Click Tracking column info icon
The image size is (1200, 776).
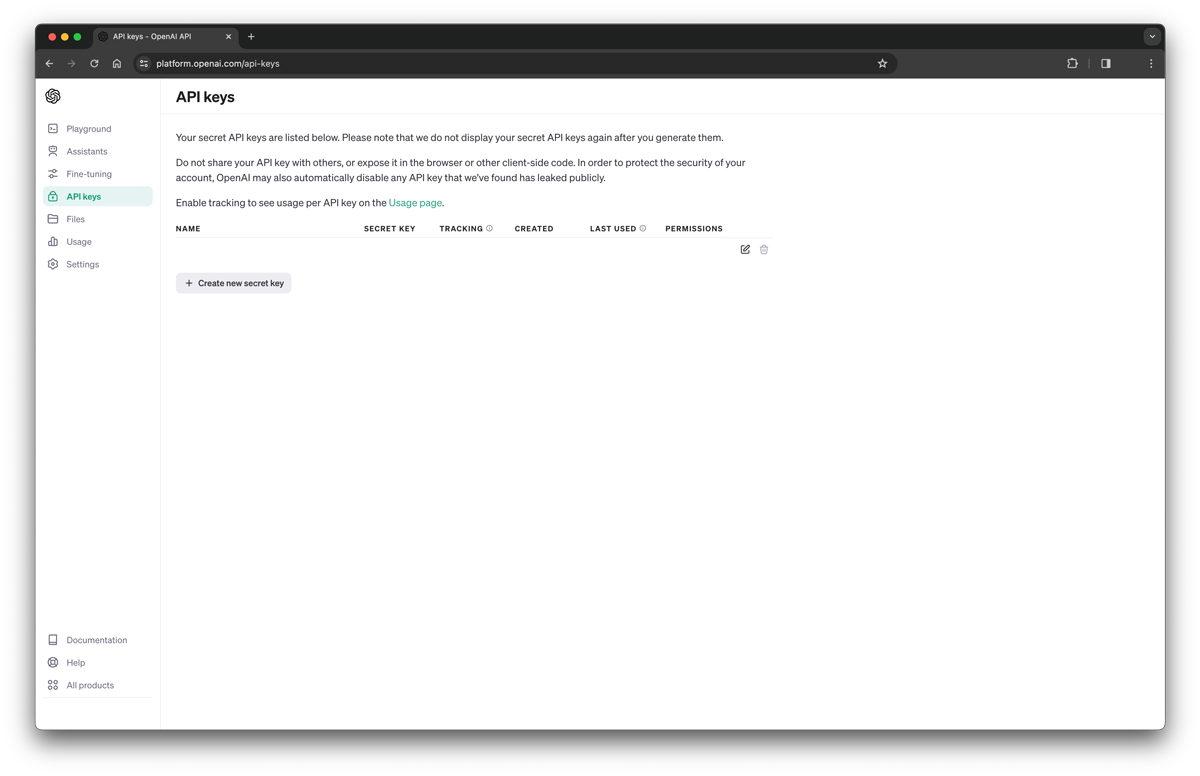point(489,228)
